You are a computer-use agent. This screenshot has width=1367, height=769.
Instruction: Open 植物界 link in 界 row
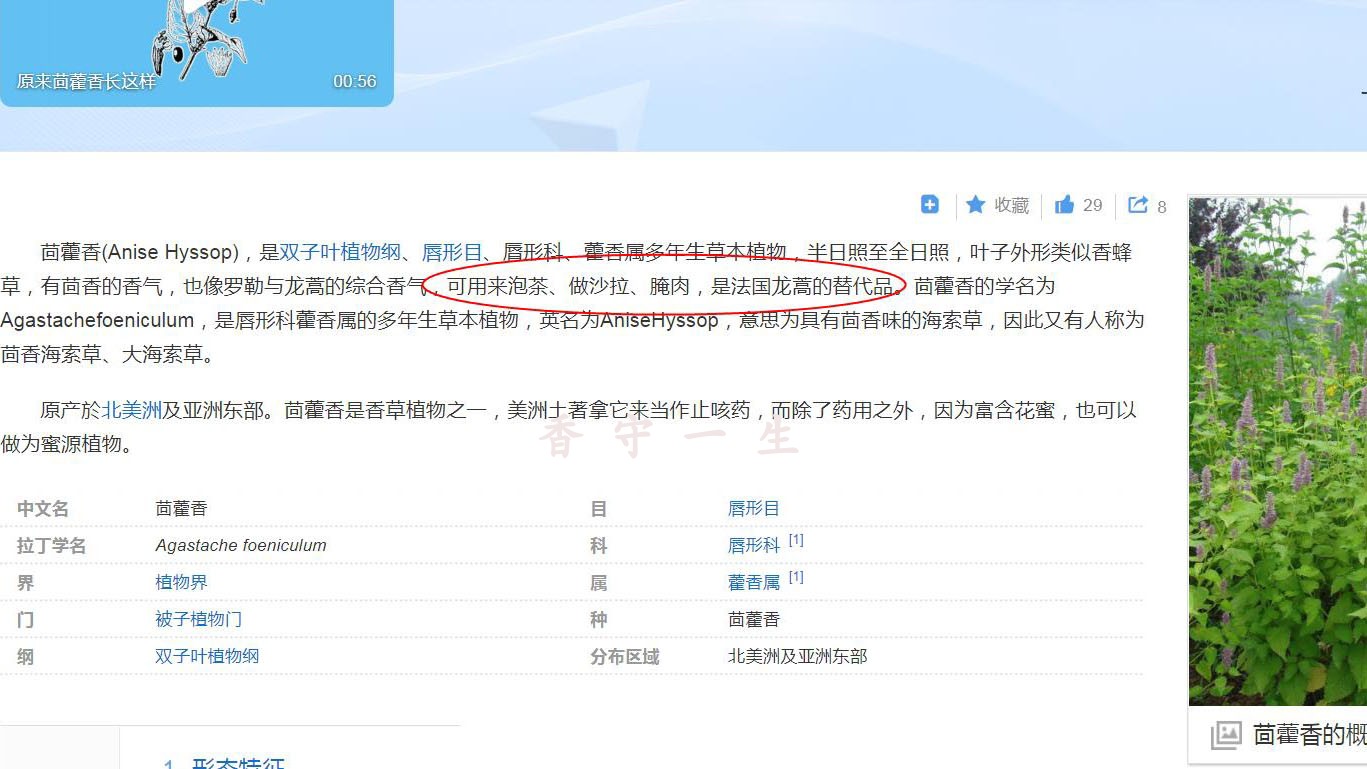pyautogui.click(x=181, y=582)
